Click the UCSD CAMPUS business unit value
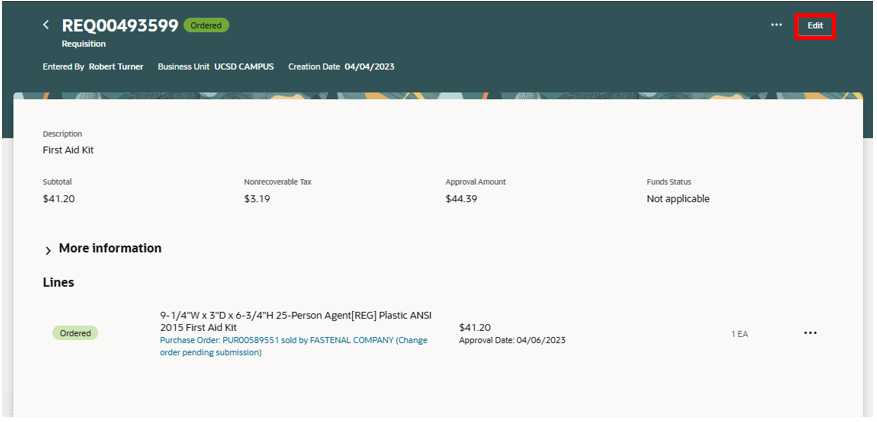The image size is (877, 422). (x=244, y=67)
